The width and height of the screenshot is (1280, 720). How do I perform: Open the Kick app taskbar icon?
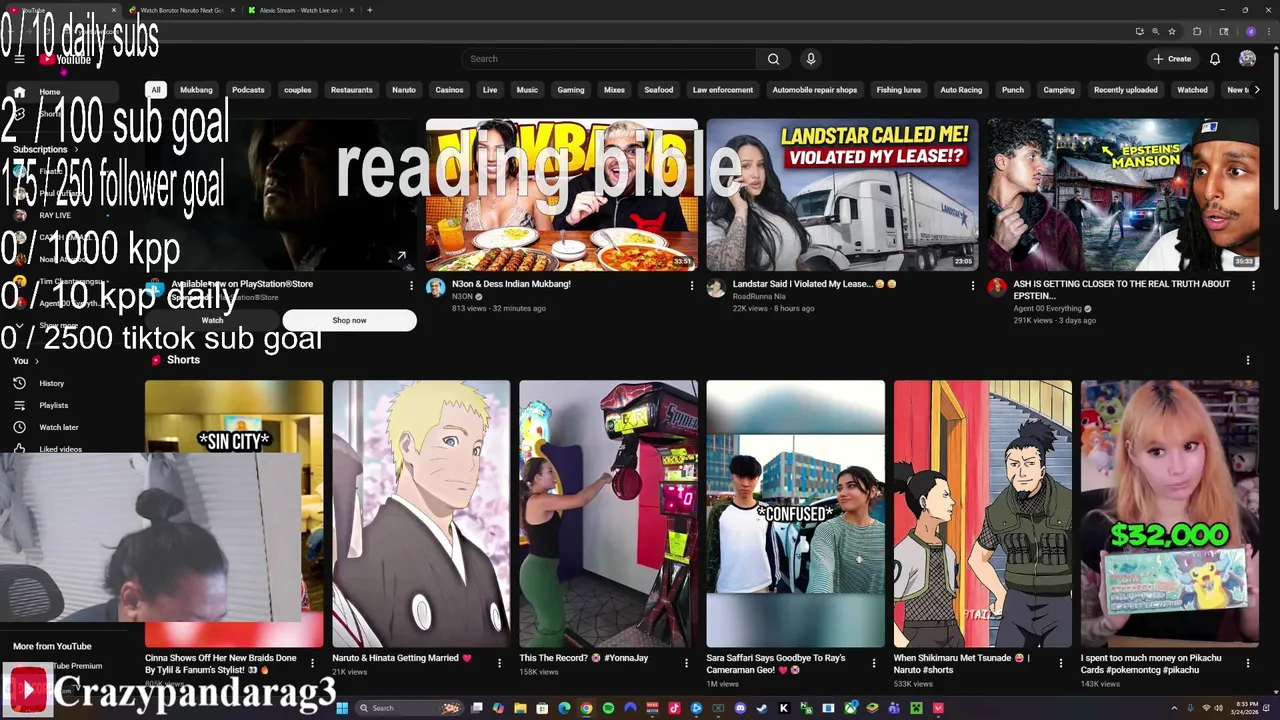(x=784, y=708)
